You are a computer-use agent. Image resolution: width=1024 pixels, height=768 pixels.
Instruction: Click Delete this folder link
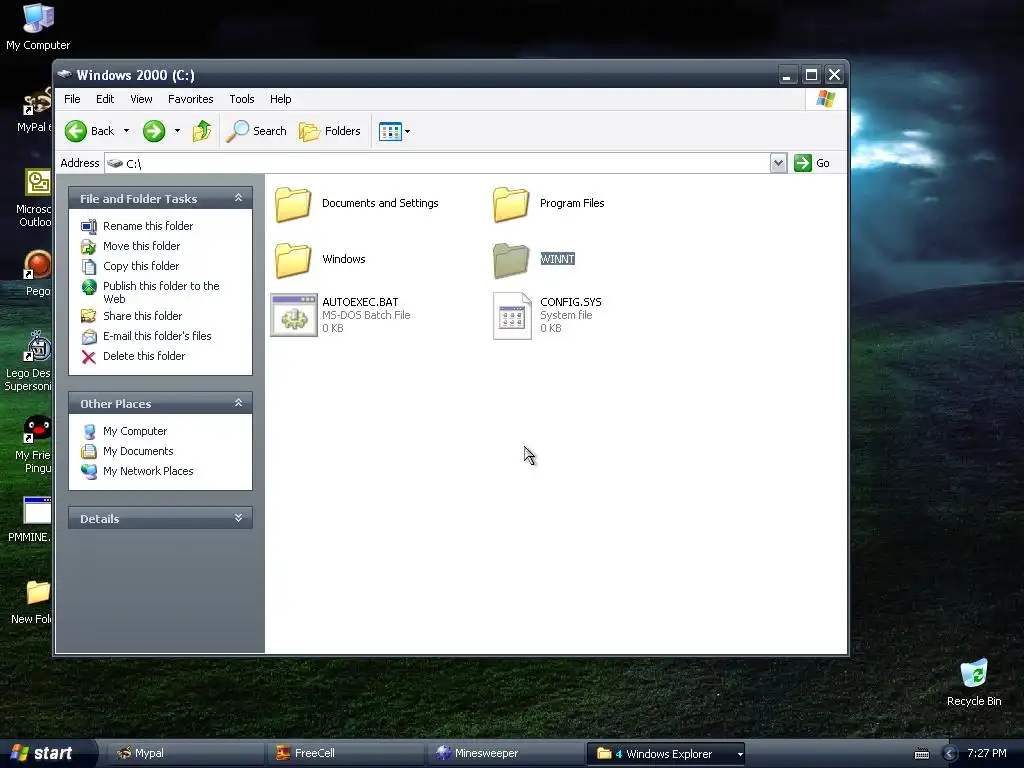click(x=144, y=357)
